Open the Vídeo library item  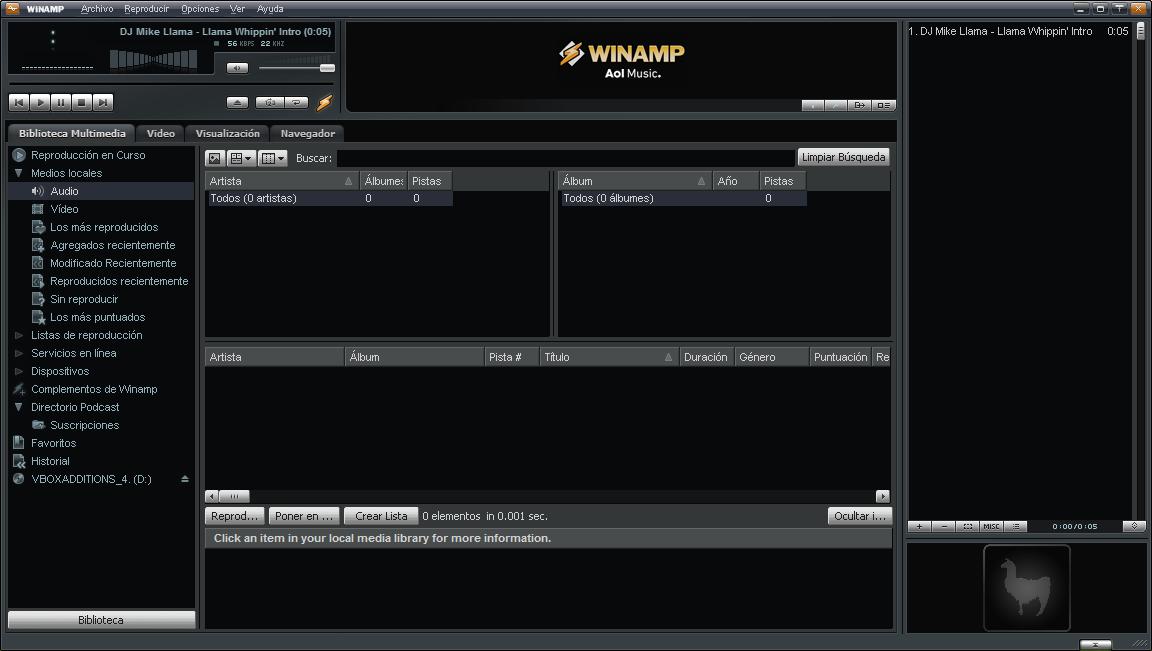(64, 209)
